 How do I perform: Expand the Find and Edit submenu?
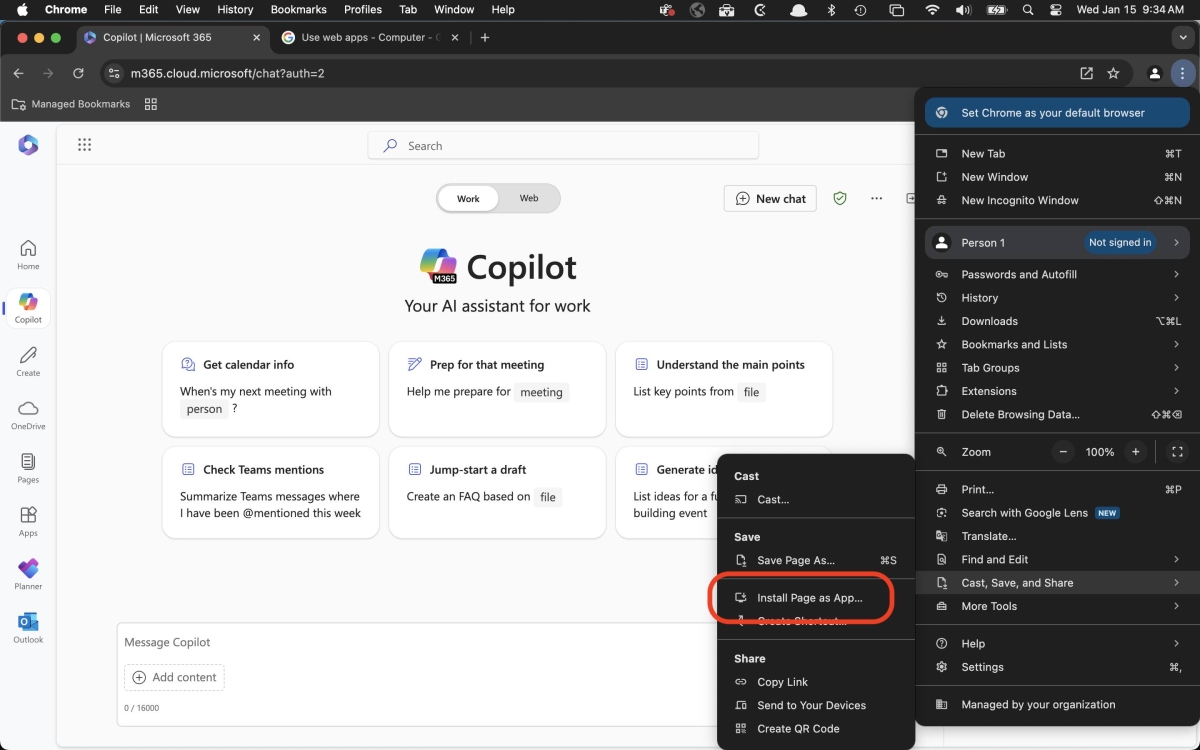pyautogui.click(x=1057, y=560)
